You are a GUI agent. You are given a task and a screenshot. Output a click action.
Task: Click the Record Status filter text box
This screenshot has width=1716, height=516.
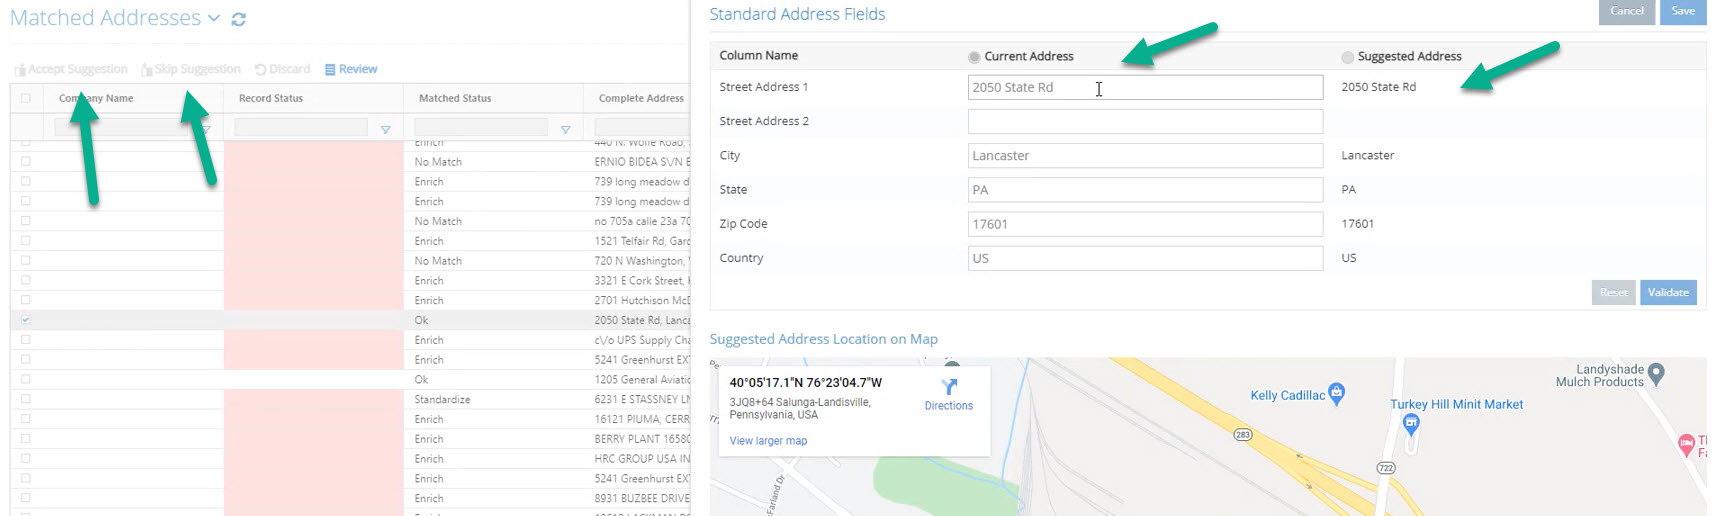[x=301, y=127]
